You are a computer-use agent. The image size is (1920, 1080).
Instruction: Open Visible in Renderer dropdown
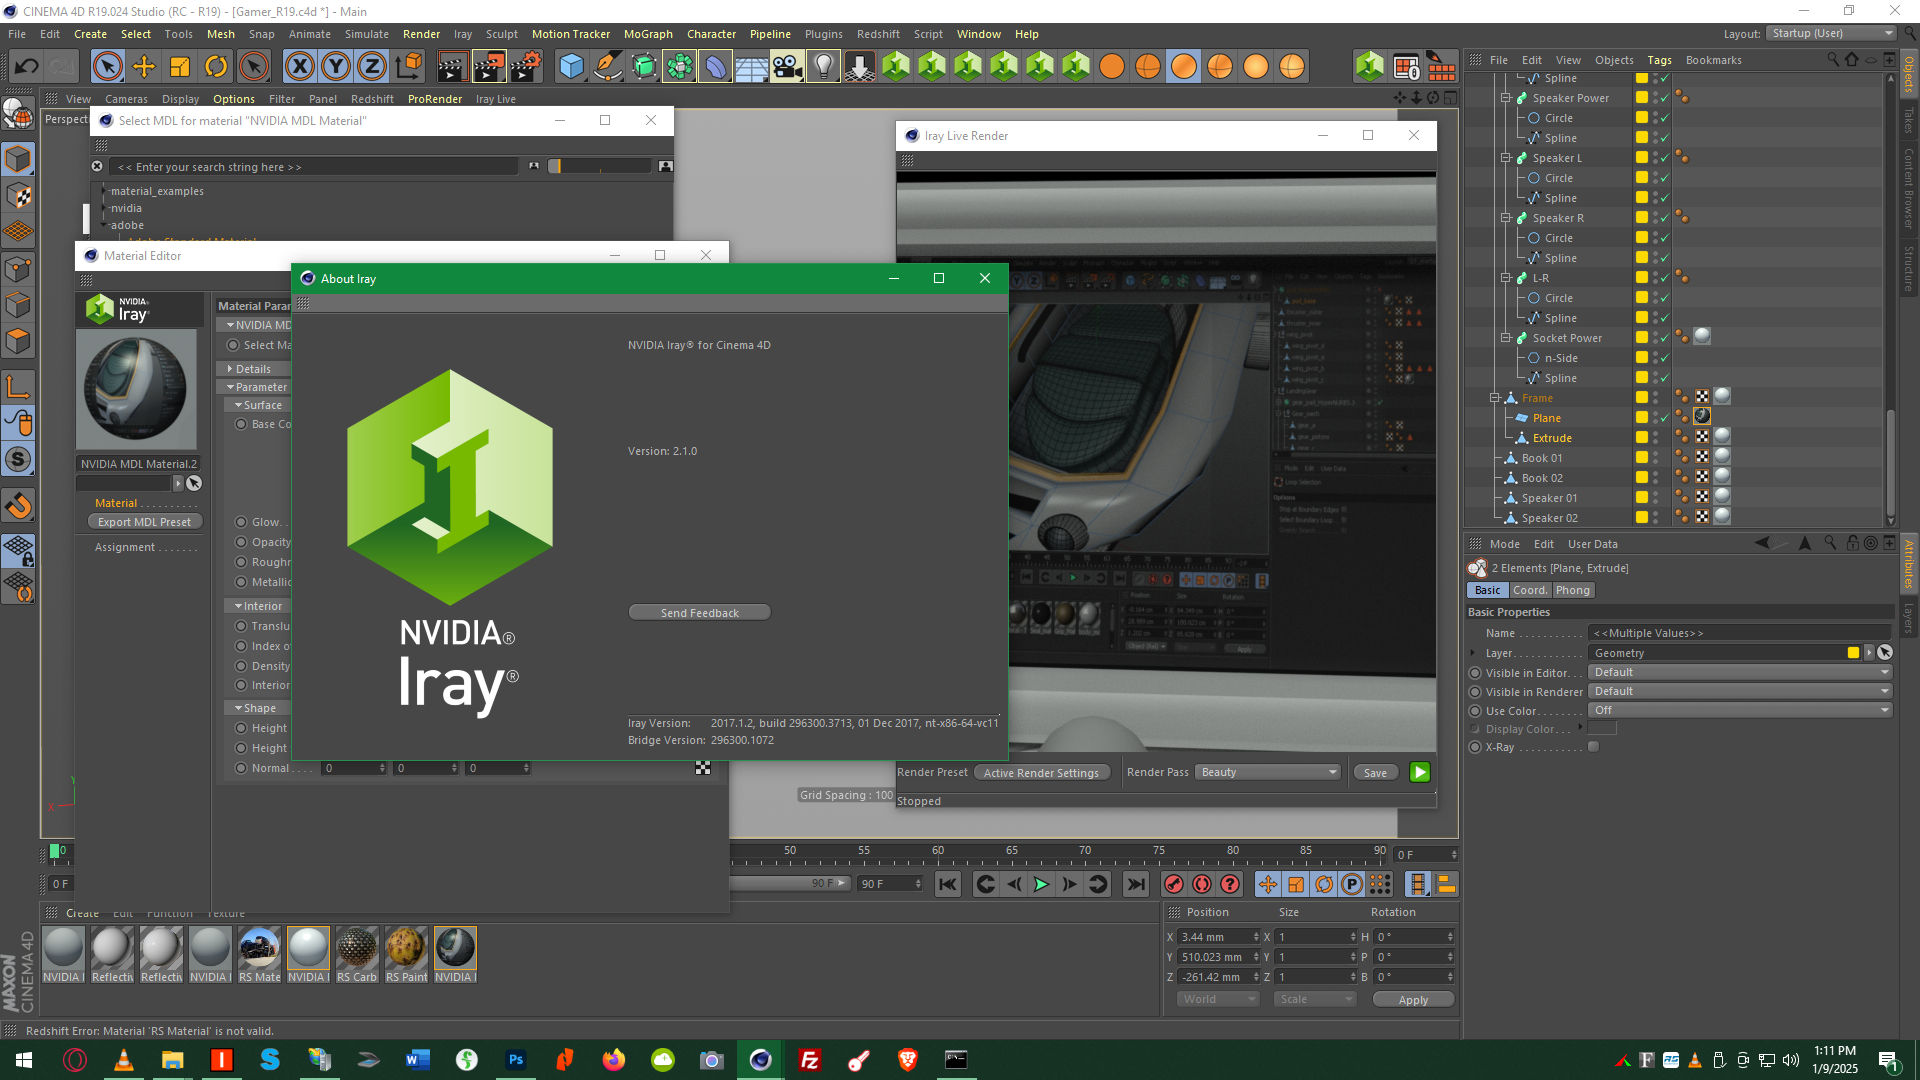1740,692
